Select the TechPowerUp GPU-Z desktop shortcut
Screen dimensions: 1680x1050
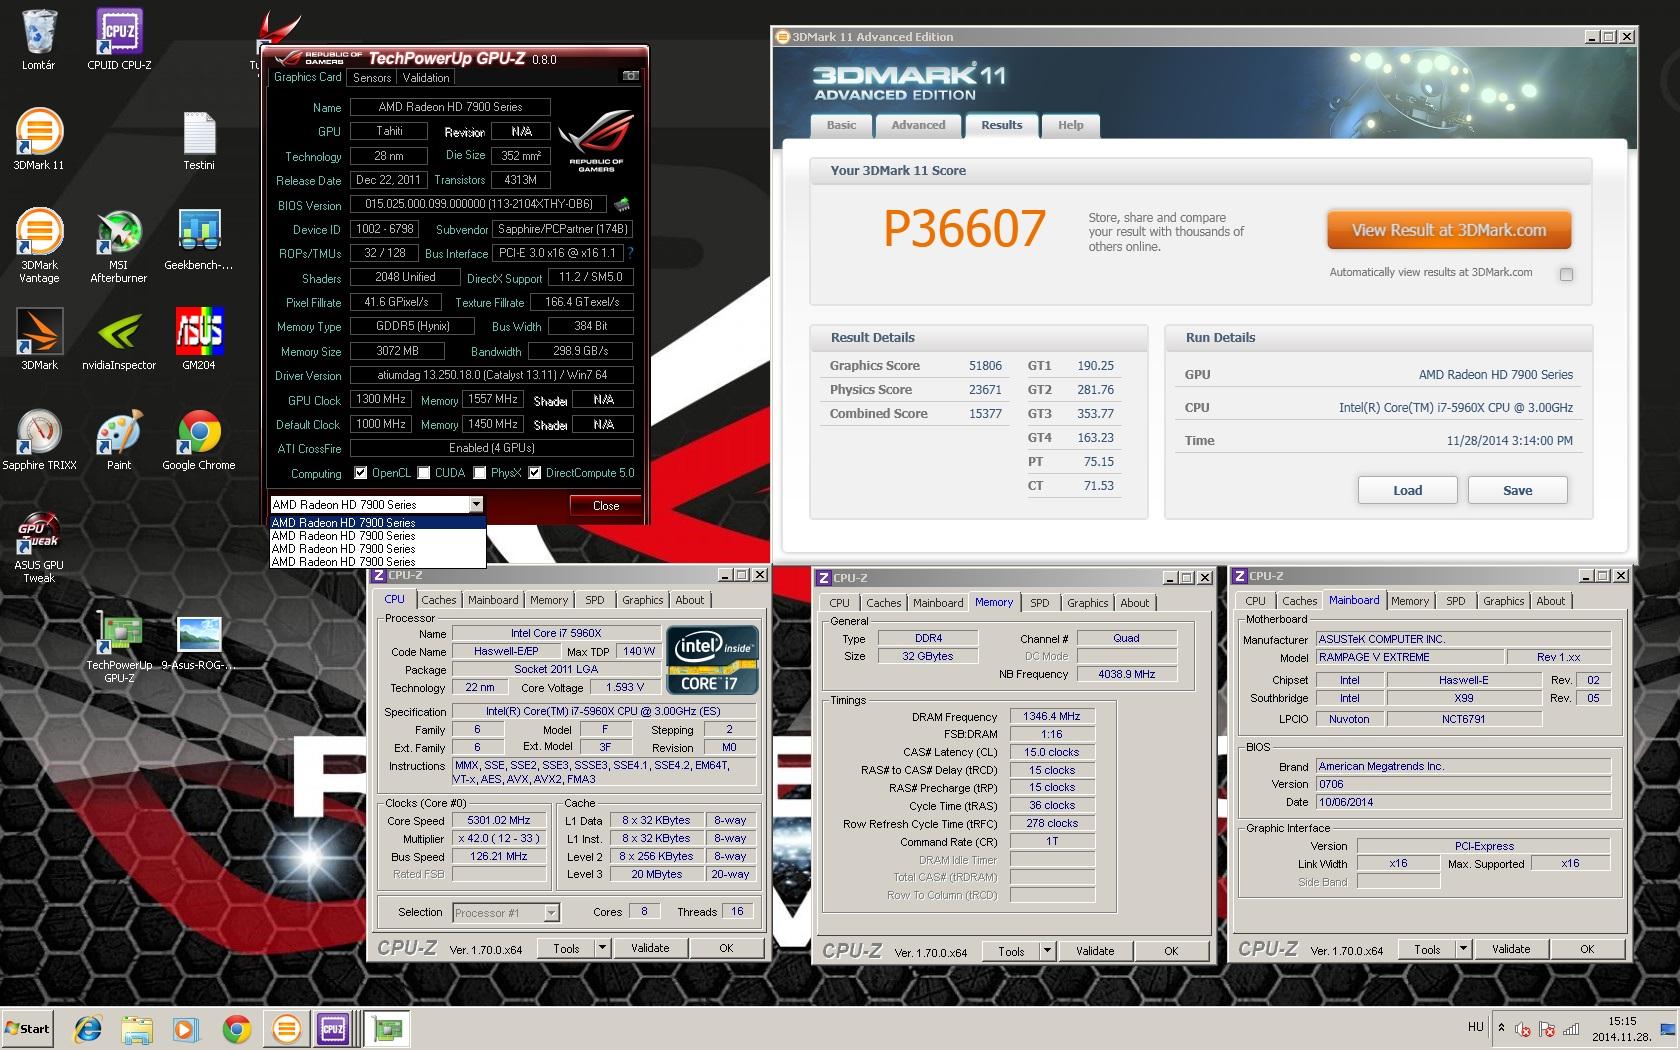pyautogui.click(x=119, y=647)
